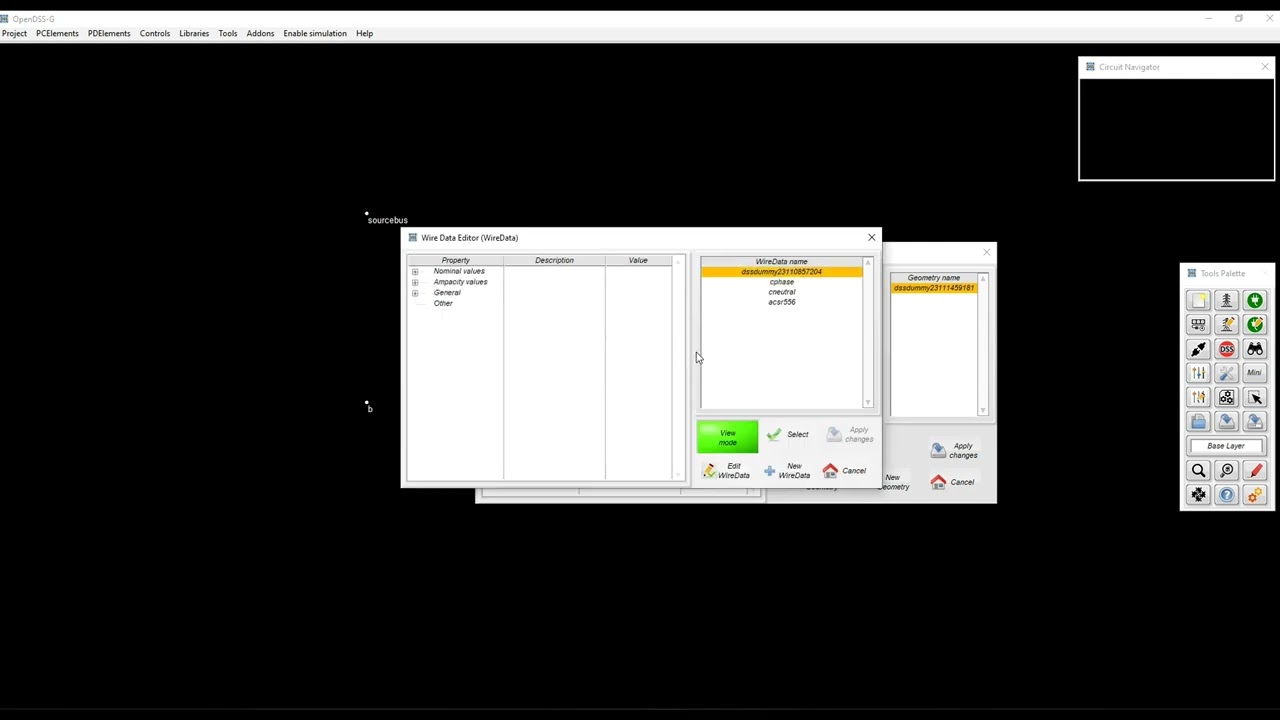Click Cancel in Wire Data Editor
Screen dimensions: 1280x720
(845, 471)
